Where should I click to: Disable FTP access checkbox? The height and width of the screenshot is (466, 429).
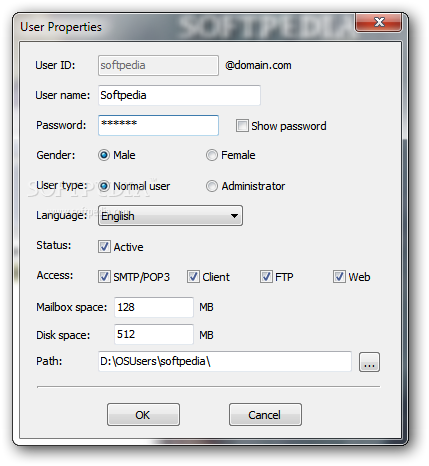tap(266, 277)
